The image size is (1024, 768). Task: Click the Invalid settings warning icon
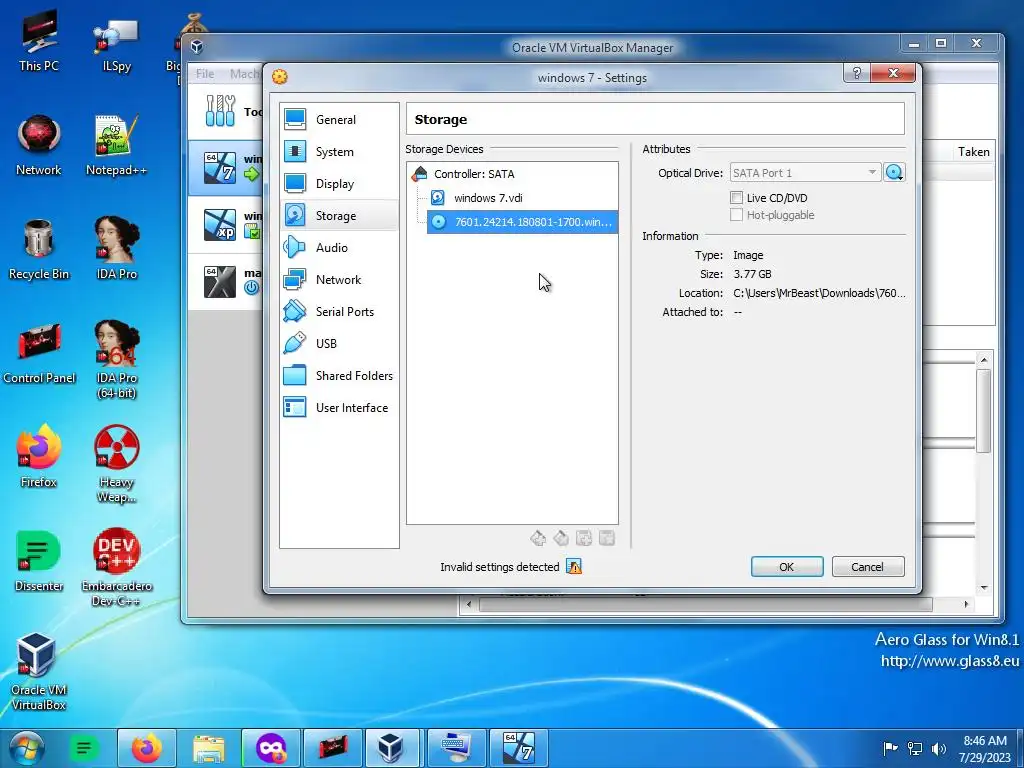(x=574, y=566)
